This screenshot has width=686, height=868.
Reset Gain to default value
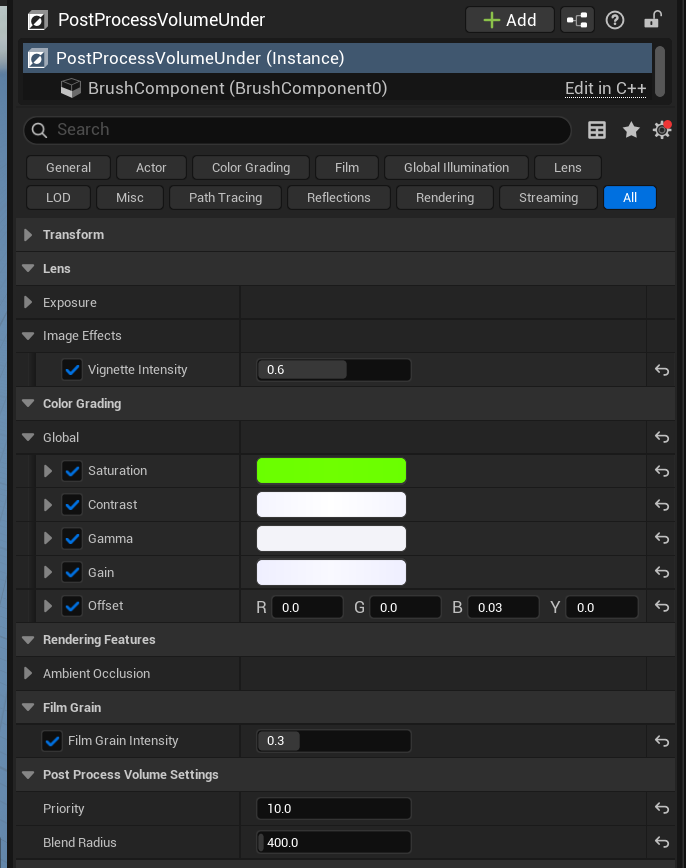[662, 572]
